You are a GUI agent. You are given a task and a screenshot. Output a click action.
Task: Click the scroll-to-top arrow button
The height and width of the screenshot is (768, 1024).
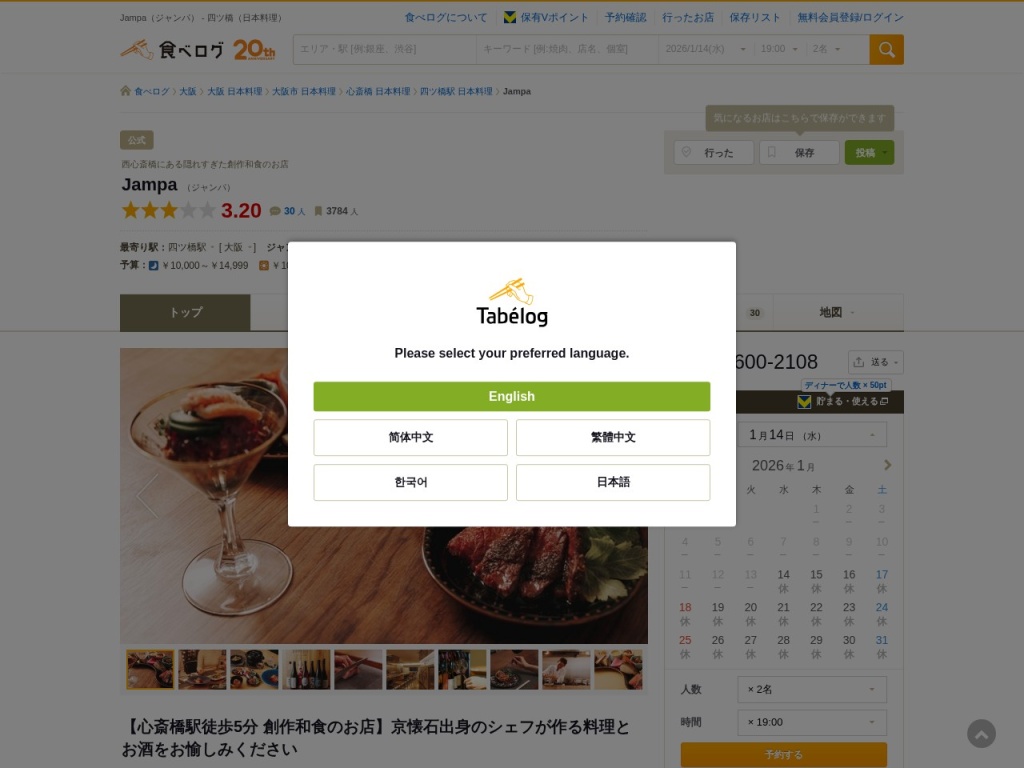tap(981, 734)
